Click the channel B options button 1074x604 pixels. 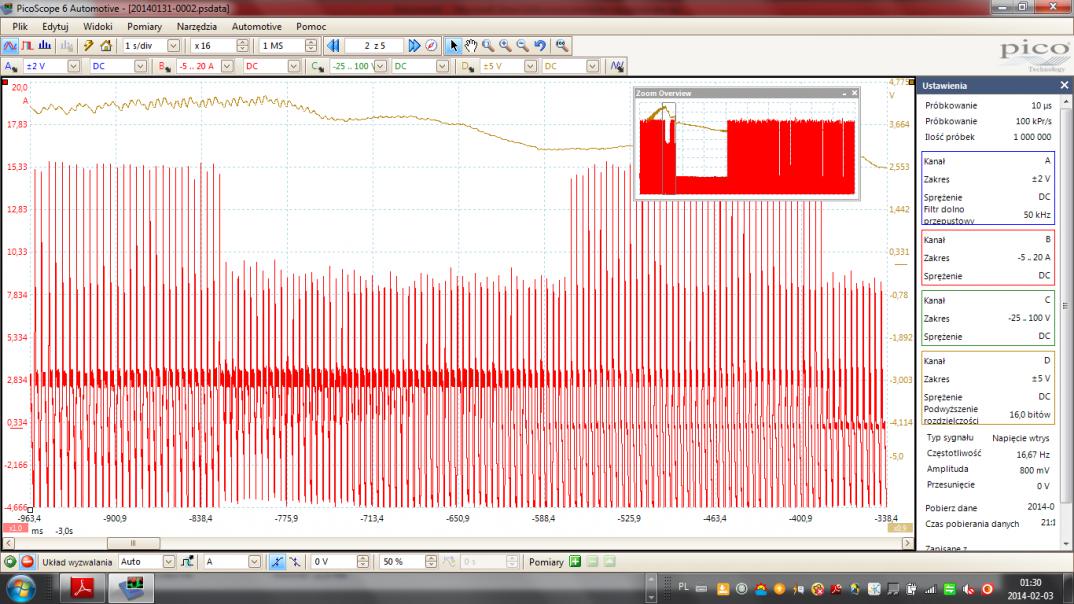[x=165, y=66]
